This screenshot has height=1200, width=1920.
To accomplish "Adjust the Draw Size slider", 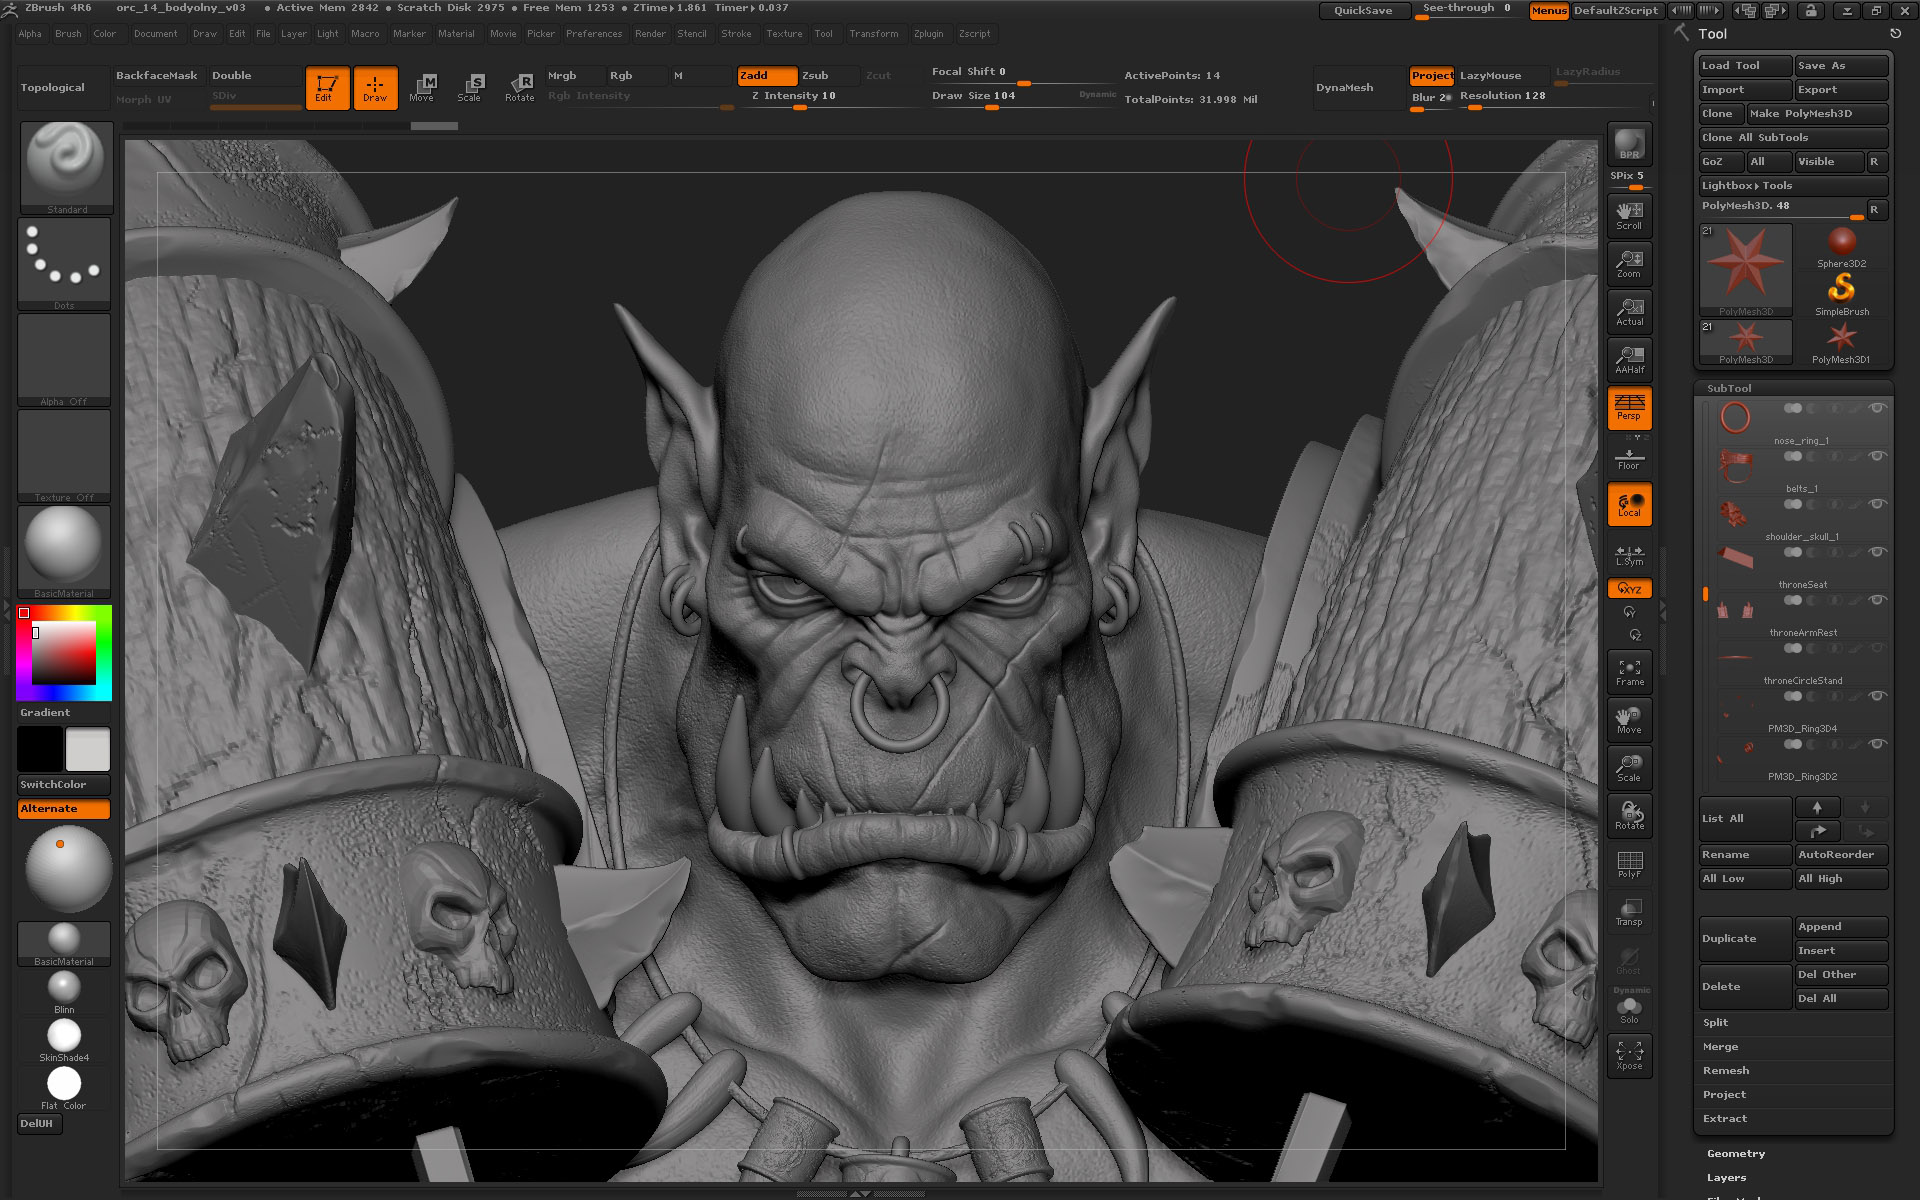I will tap(1024, 98).
